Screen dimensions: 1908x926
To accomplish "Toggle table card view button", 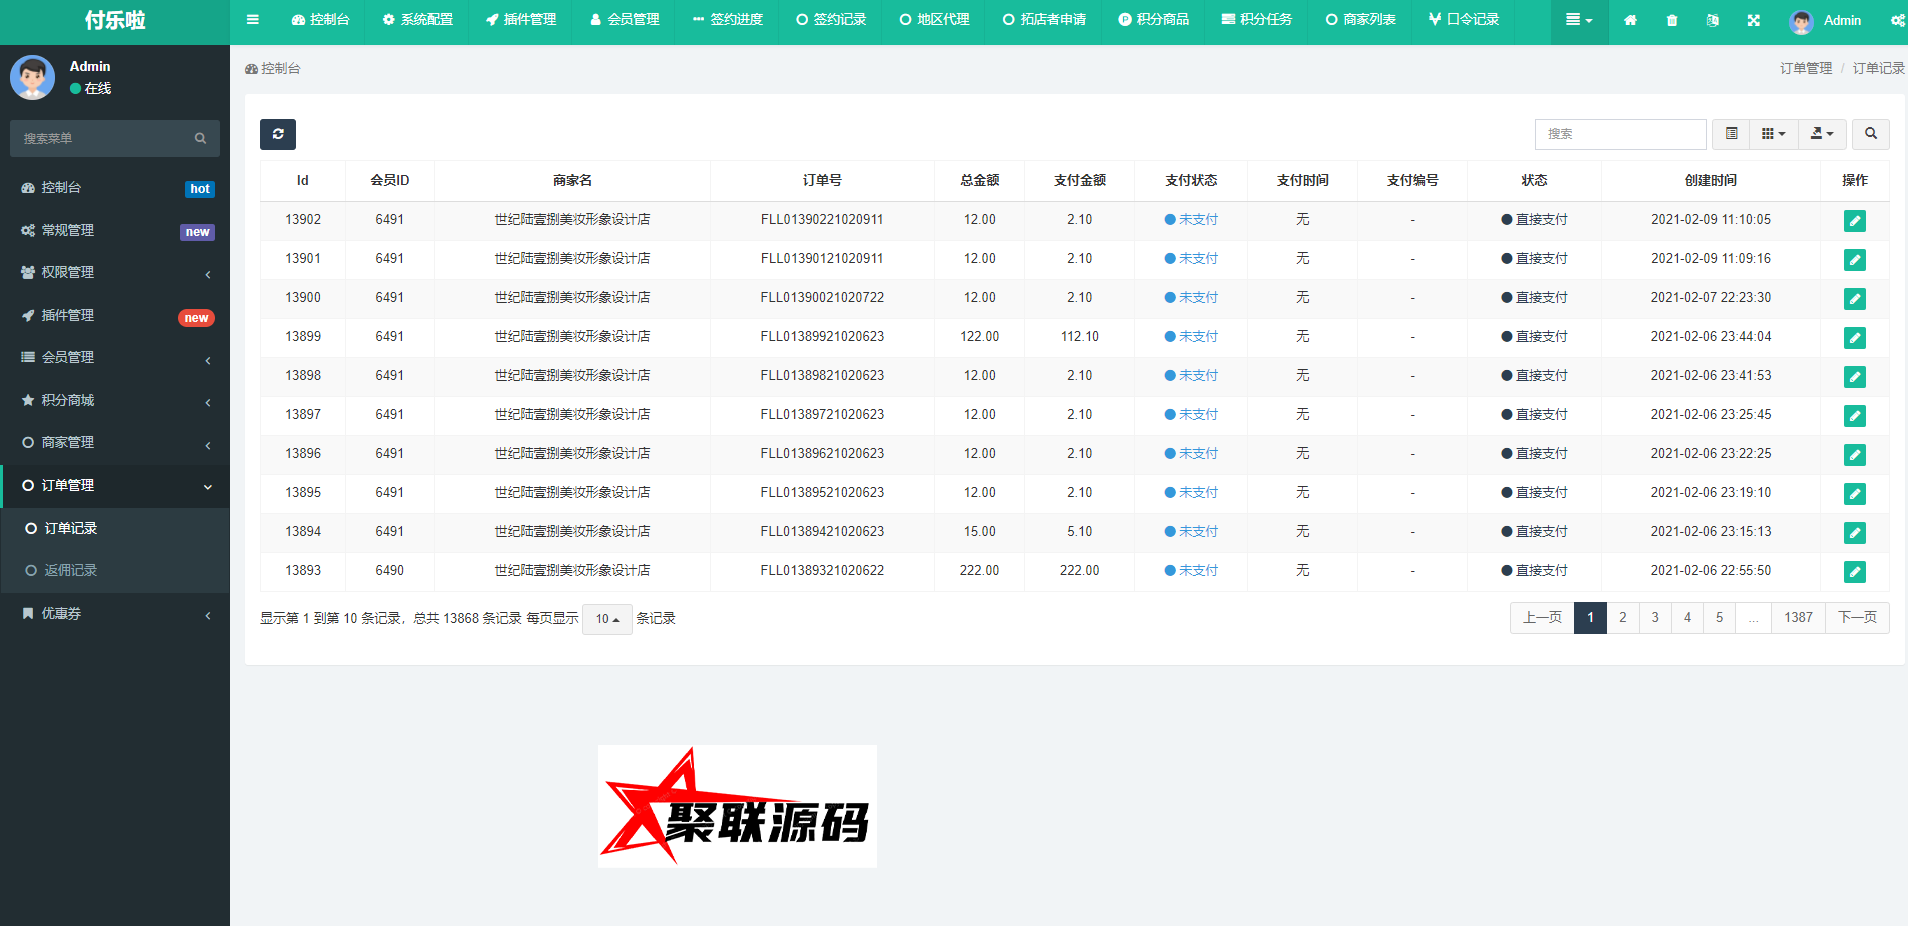I will point(1732,134).
